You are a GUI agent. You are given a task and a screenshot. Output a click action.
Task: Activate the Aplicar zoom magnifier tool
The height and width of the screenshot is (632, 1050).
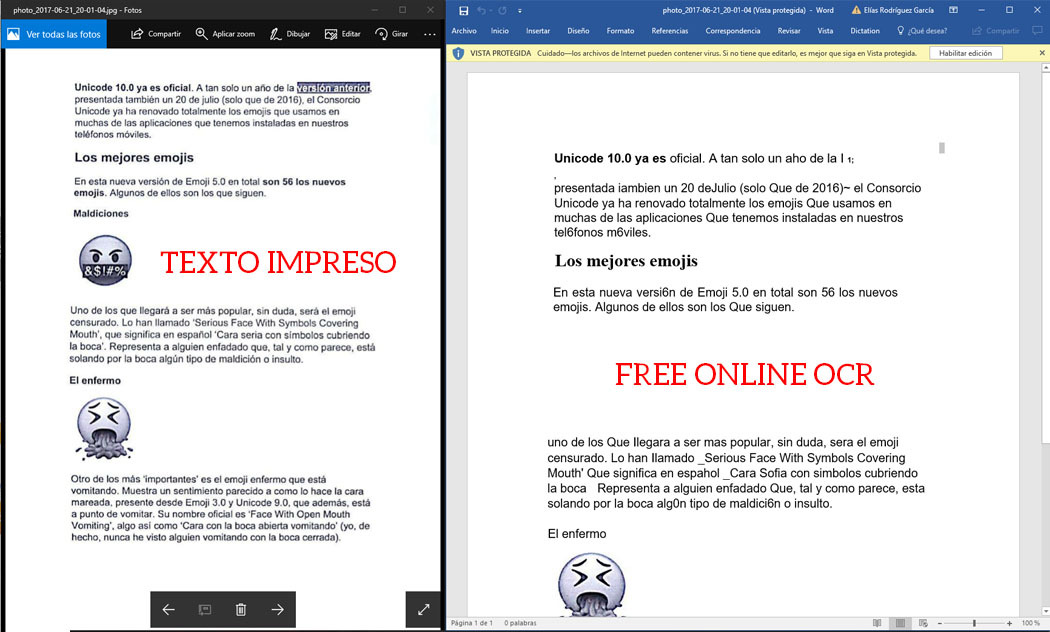[x=222, y=33]
